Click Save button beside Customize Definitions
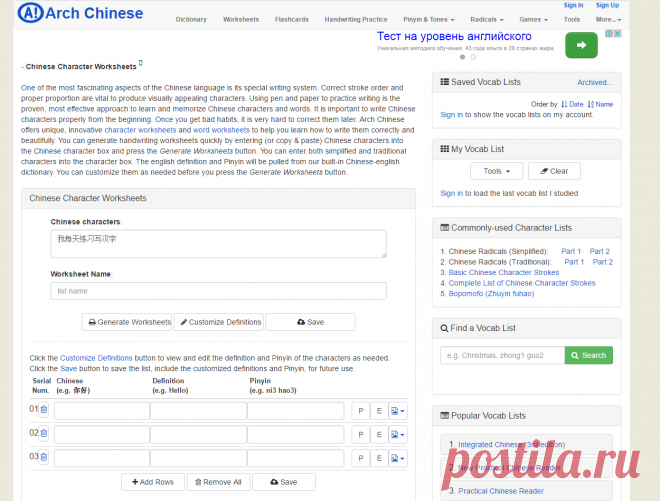The height and width of the screenshot is (501, 660). [310, 322]
